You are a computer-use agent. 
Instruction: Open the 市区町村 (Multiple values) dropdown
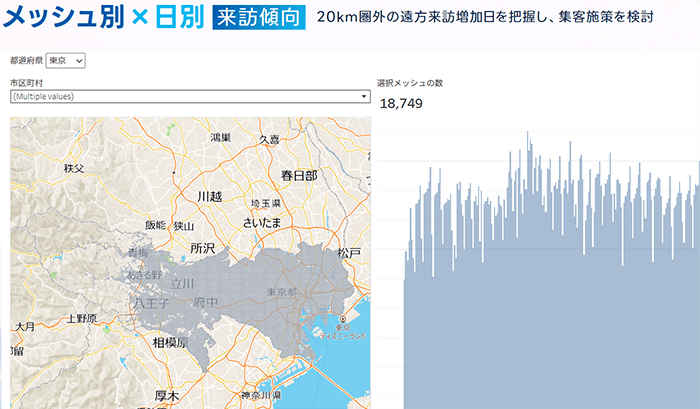tap(190, 96)
